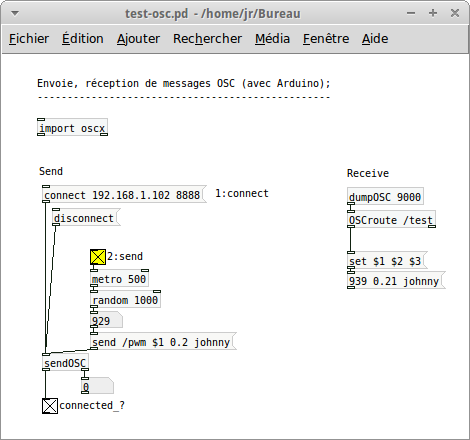Open the window menu arrow in title bar
This screenshot has width=470, height=440.
tap(15, 13)
